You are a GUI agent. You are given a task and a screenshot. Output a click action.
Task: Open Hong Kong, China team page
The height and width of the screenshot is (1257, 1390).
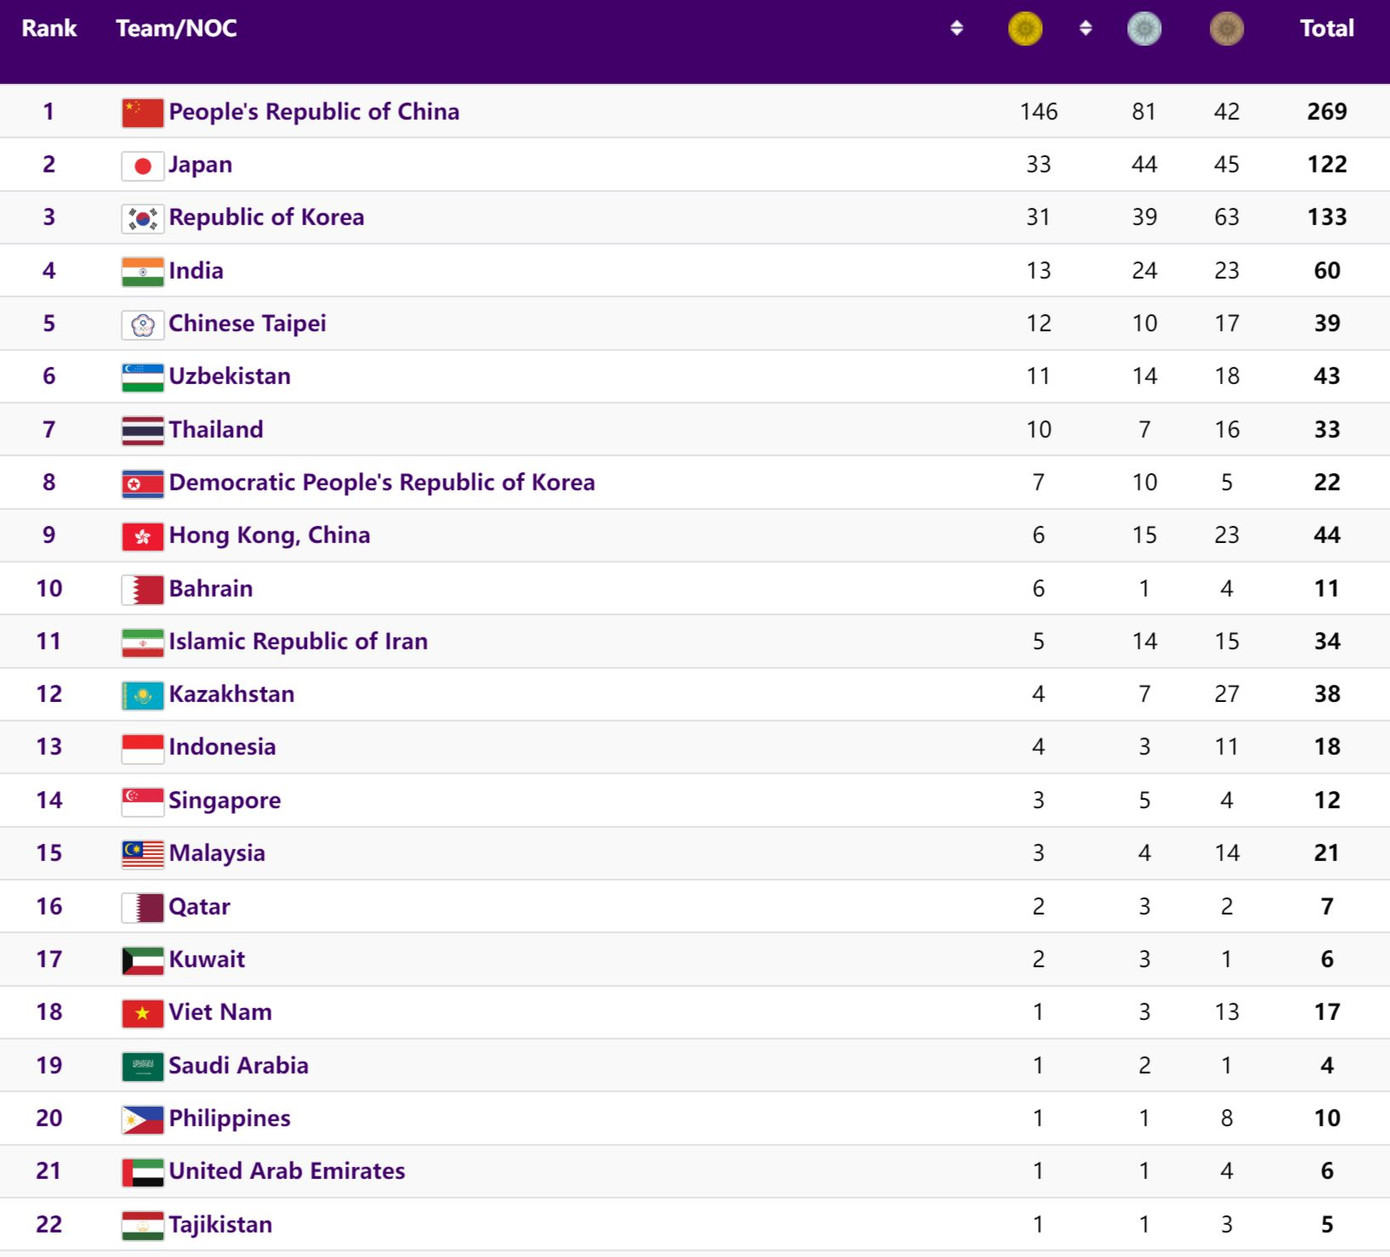(x=269, y=535)
